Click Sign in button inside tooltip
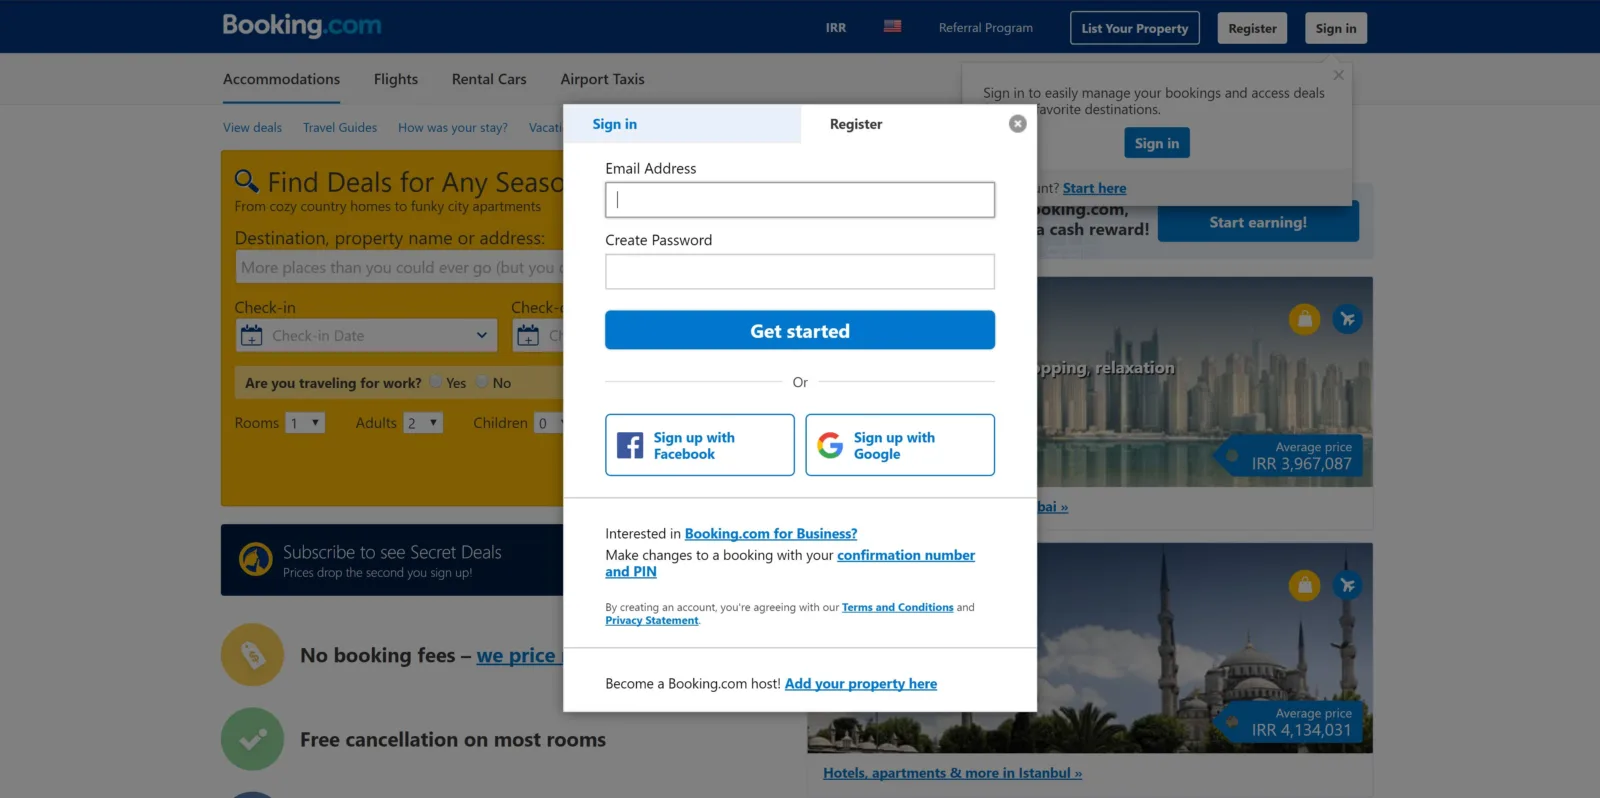The height and width of the screenshot is (798, 1600). (x=1157, y=143)
